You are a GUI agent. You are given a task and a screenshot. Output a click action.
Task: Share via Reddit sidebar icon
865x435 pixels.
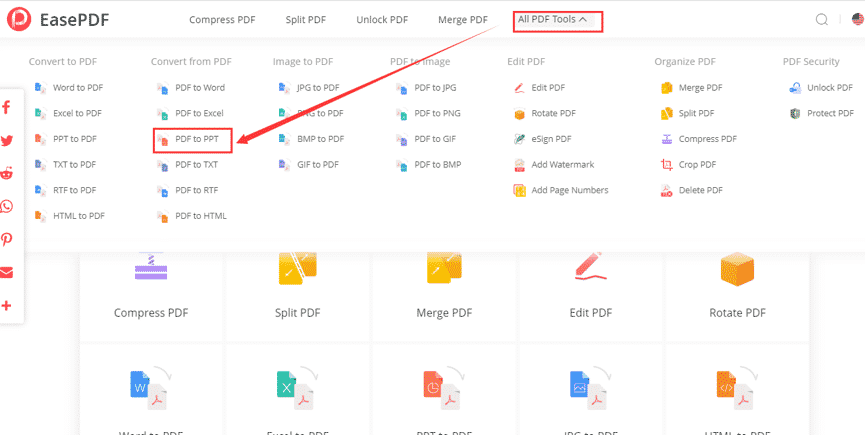pos(7,174)
